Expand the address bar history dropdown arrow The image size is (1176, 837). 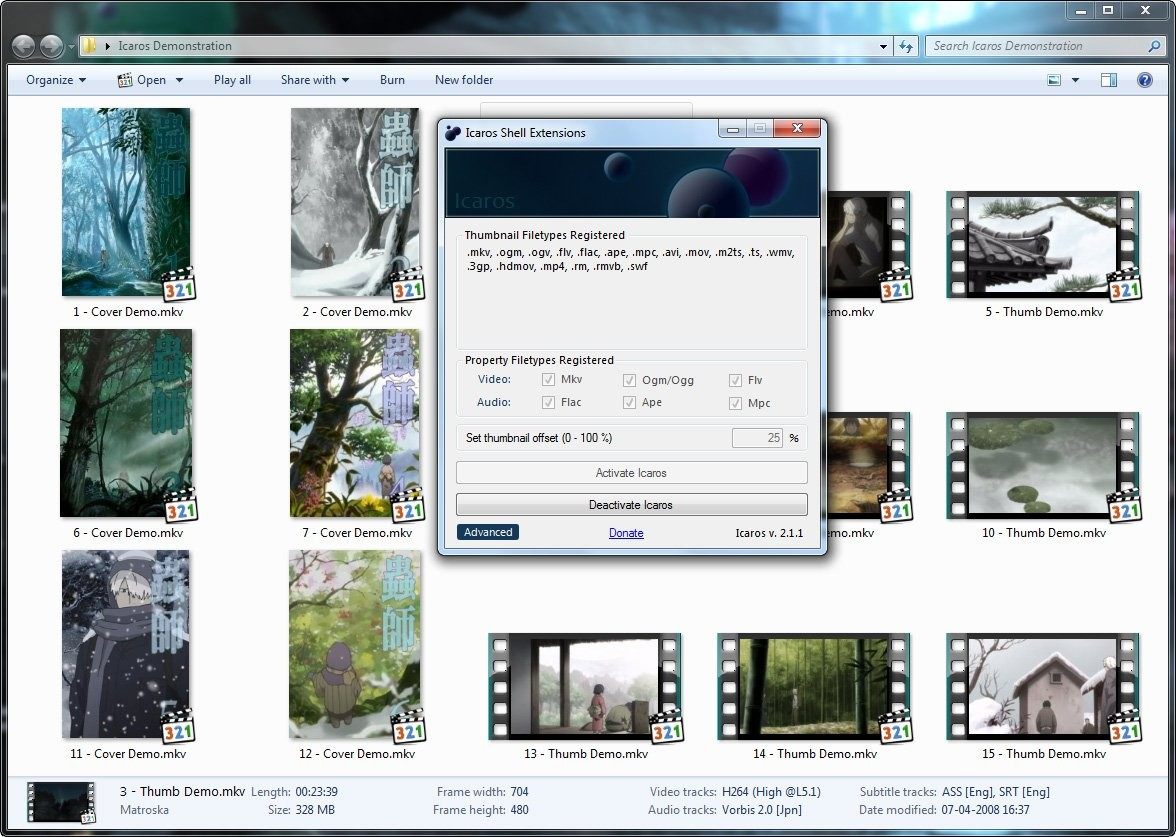coord(883,46)
